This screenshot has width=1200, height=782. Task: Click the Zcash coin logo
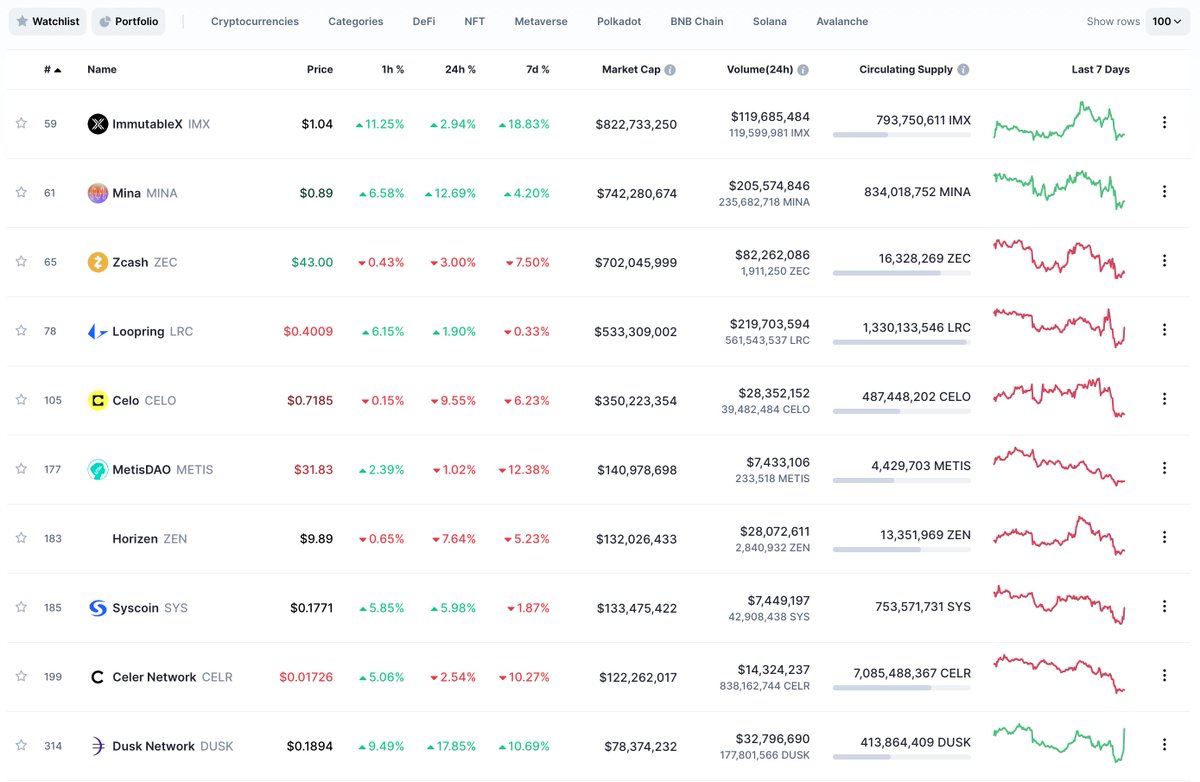click(98, 262)
